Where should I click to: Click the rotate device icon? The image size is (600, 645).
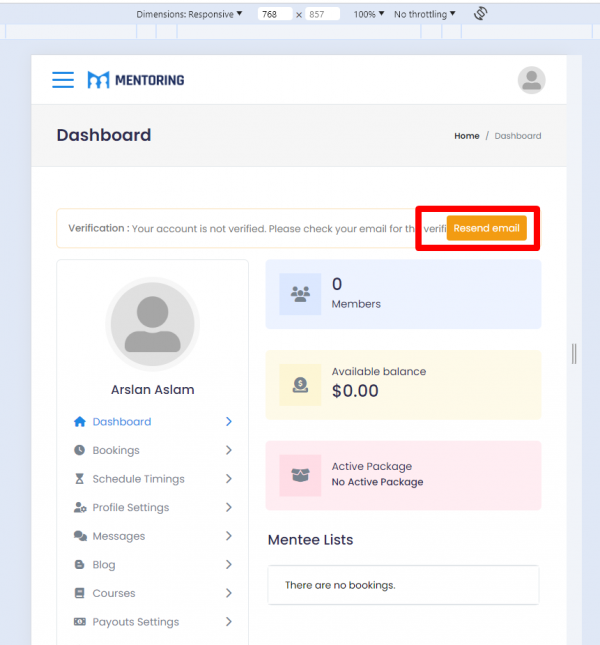480,14
